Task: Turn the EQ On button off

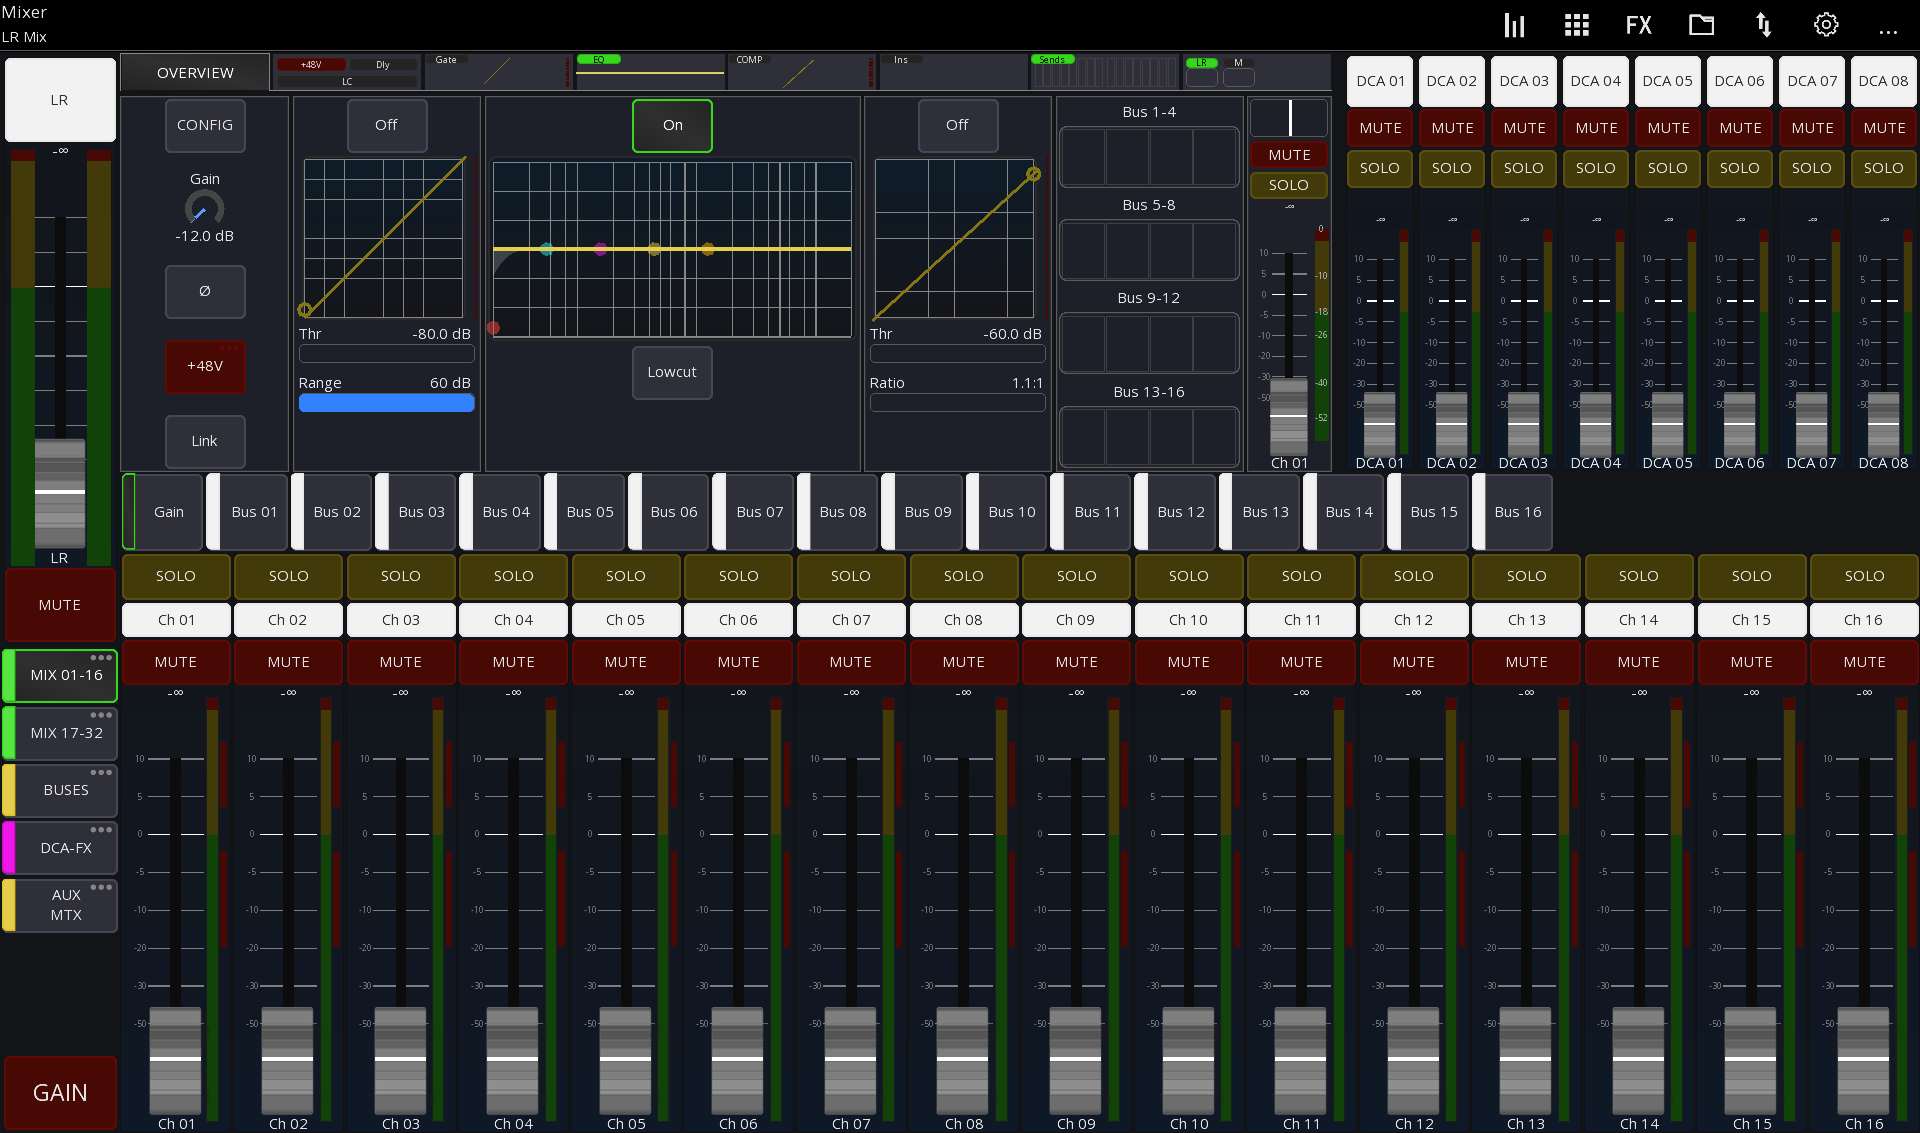Action: [672, 126]
